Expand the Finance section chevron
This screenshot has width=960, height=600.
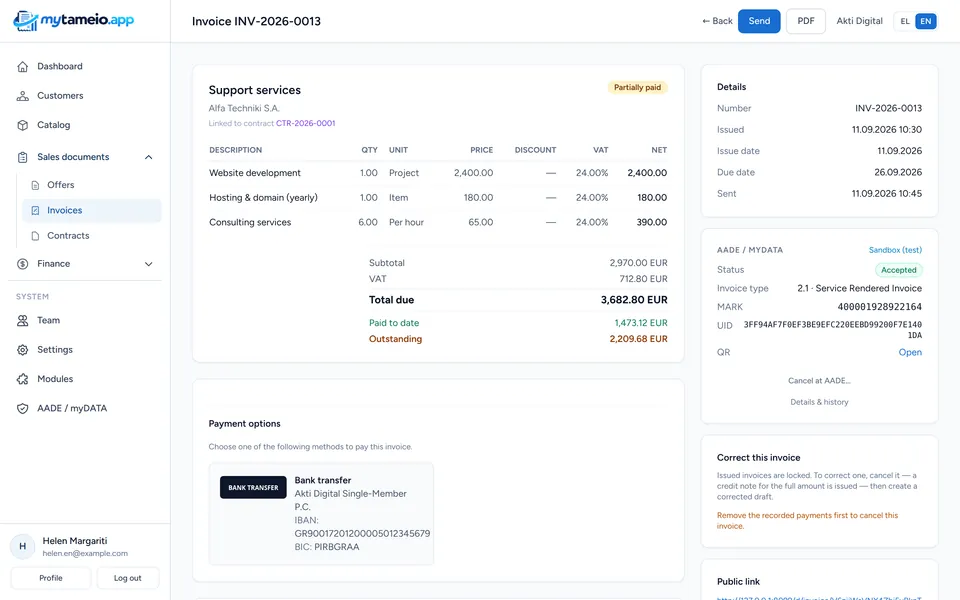point(148,264)
